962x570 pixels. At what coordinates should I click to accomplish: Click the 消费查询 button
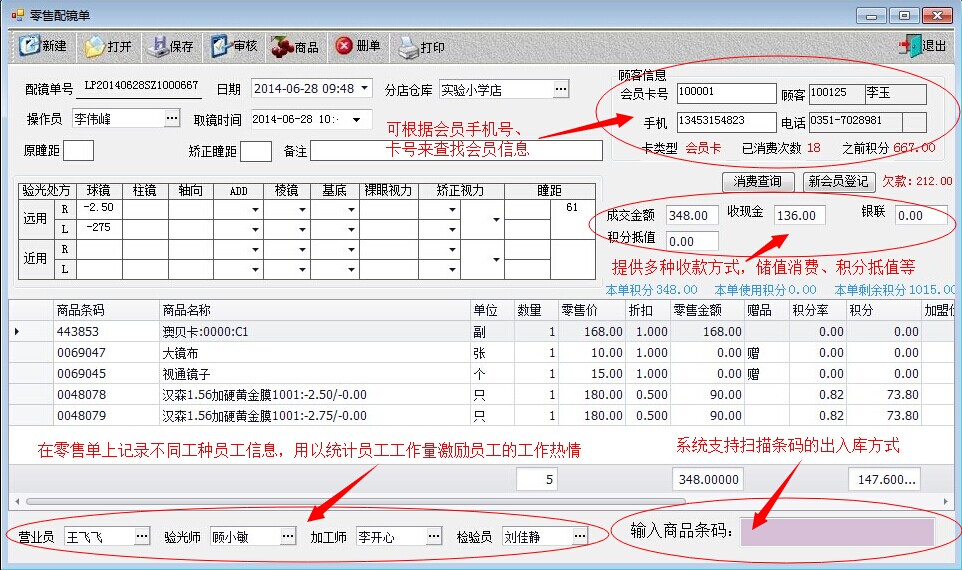click(757, 181)
